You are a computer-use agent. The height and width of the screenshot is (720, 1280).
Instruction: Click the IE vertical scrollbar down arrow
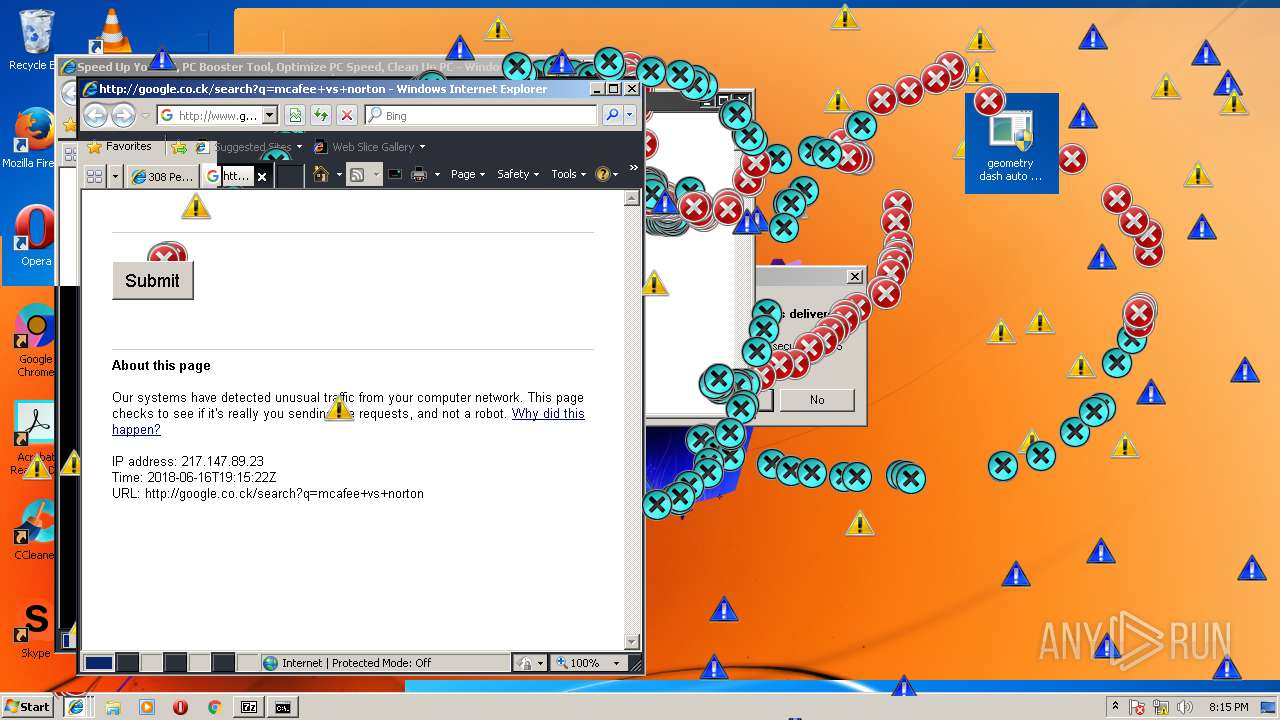coord(632,642)
